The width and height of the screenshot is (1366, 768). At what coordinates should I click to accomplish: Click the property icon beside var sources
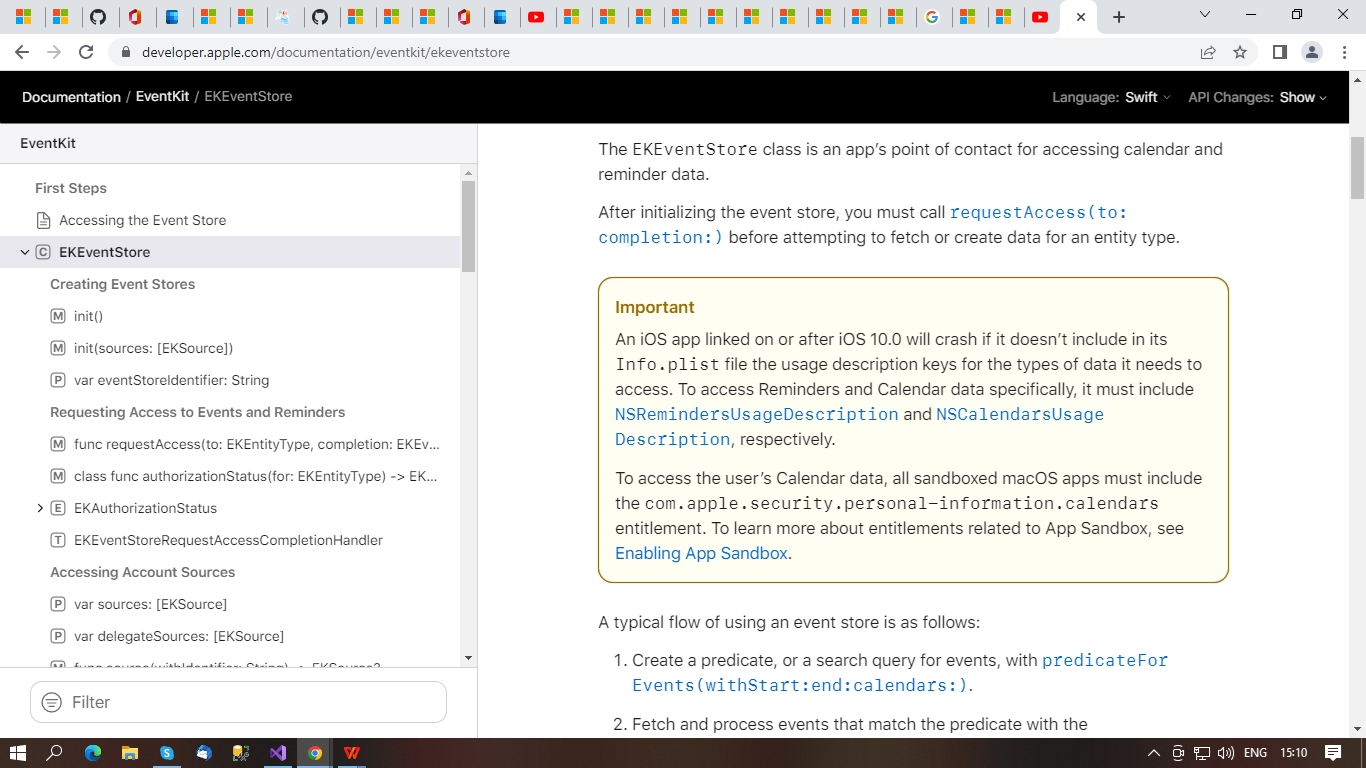click(58, 604)
